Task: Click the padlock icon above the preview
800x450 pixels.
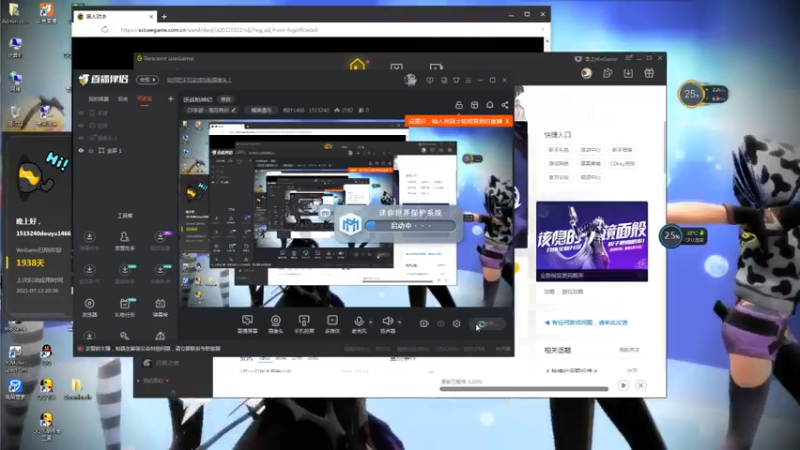Action: pos(459,105)
